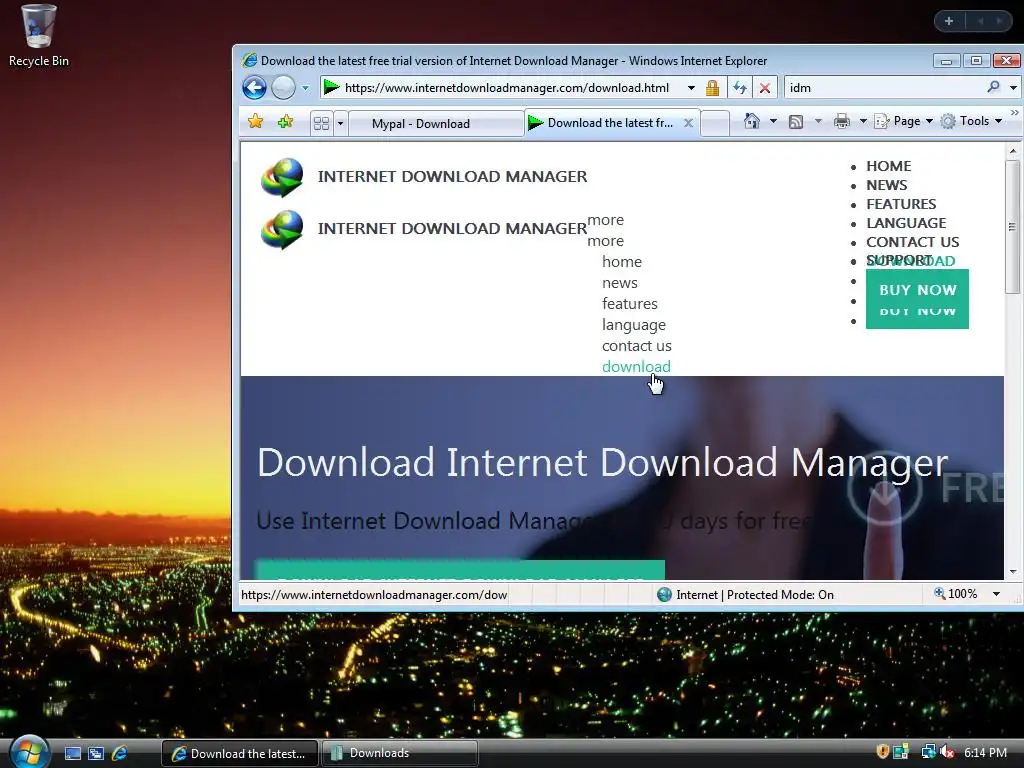Viewport: 1024px width, 768px height.
Task: Click the top IDM globe logo
Action: click(282, 177)
